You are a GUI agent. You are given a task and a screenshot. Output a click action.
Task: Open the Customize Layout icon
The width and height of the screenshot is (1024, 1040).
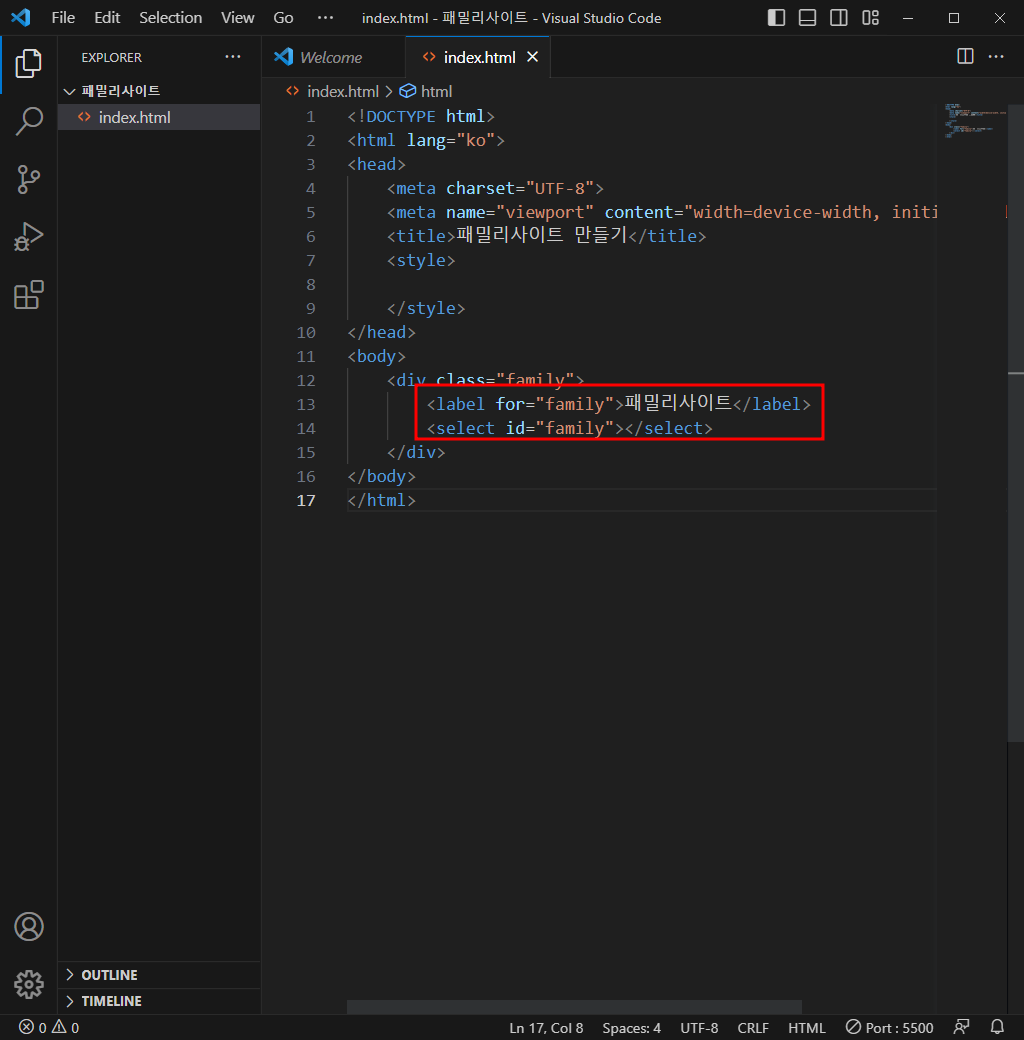[x=870, y=18]
